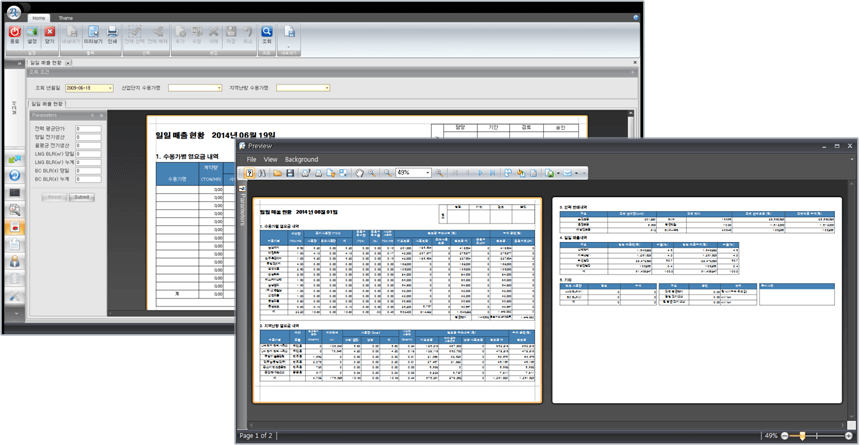The height and width of the screenshot is (445, 860).
Task: Open 설정 (settings) from the ribbon
Action: pyautogui.click(x=32, y=34)
